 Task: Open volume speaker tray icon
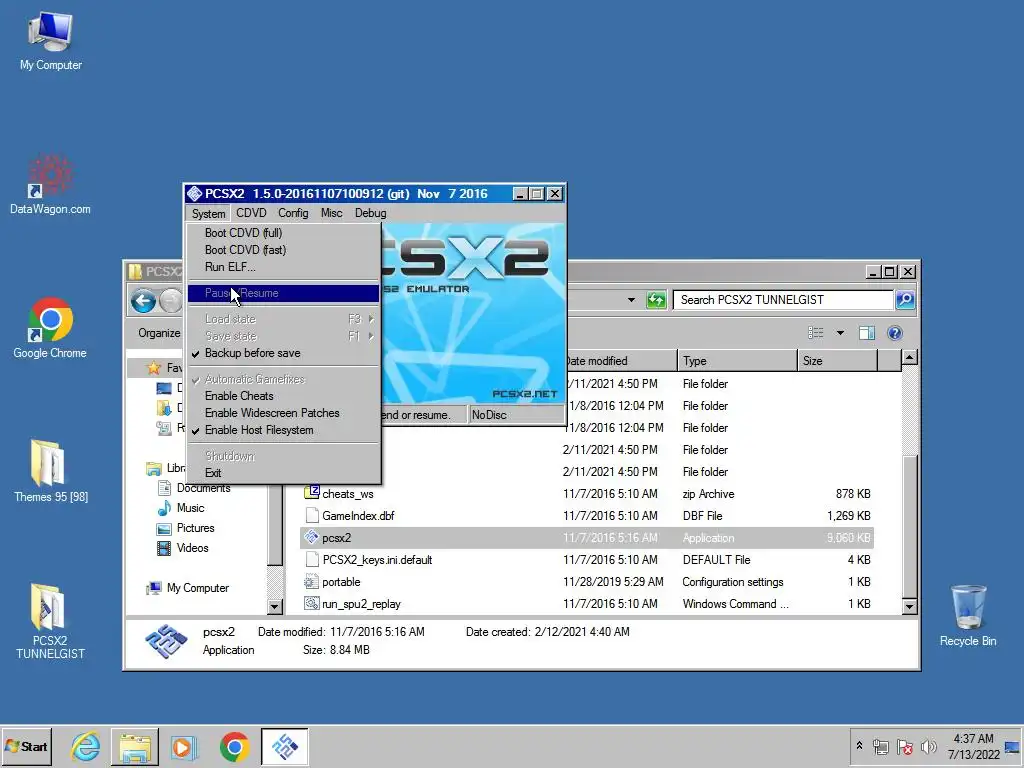coord(928,746)
